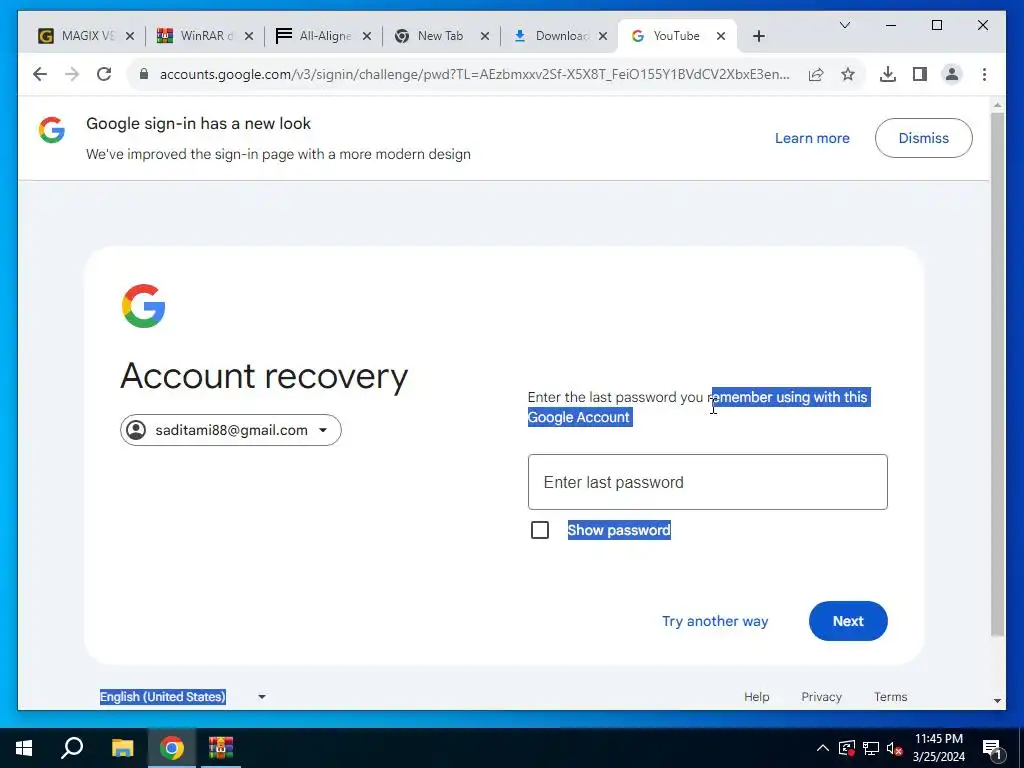1024x768 pixels.
Task: Bookmark this tab with the star
Action: coord(848,74)
